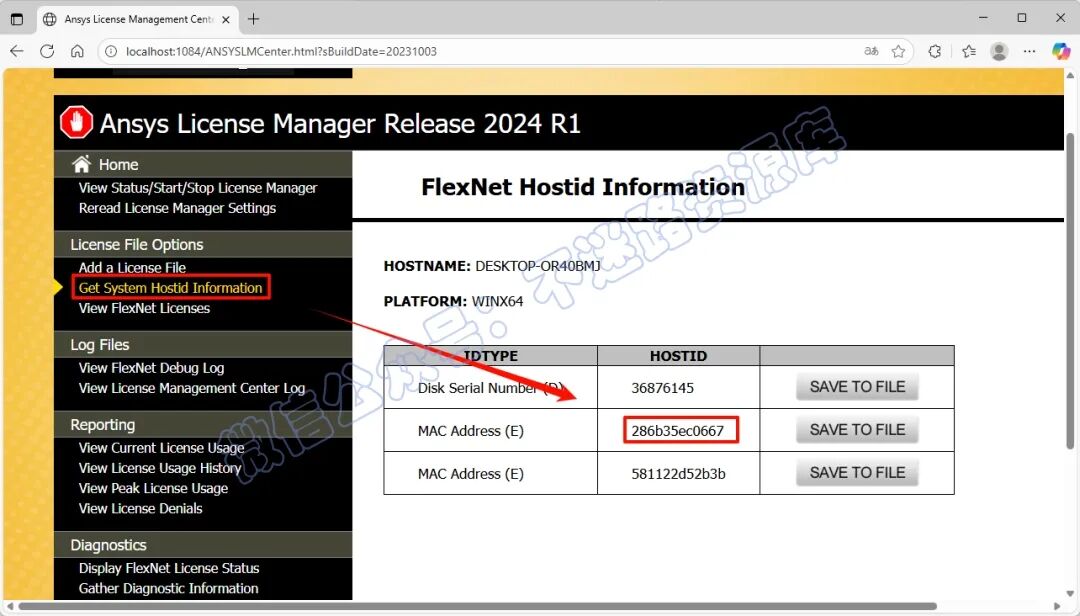Screen dimensions: 1080x616
Task: Open View Status/Start/Stop License Manager
Action: [198, 187]
